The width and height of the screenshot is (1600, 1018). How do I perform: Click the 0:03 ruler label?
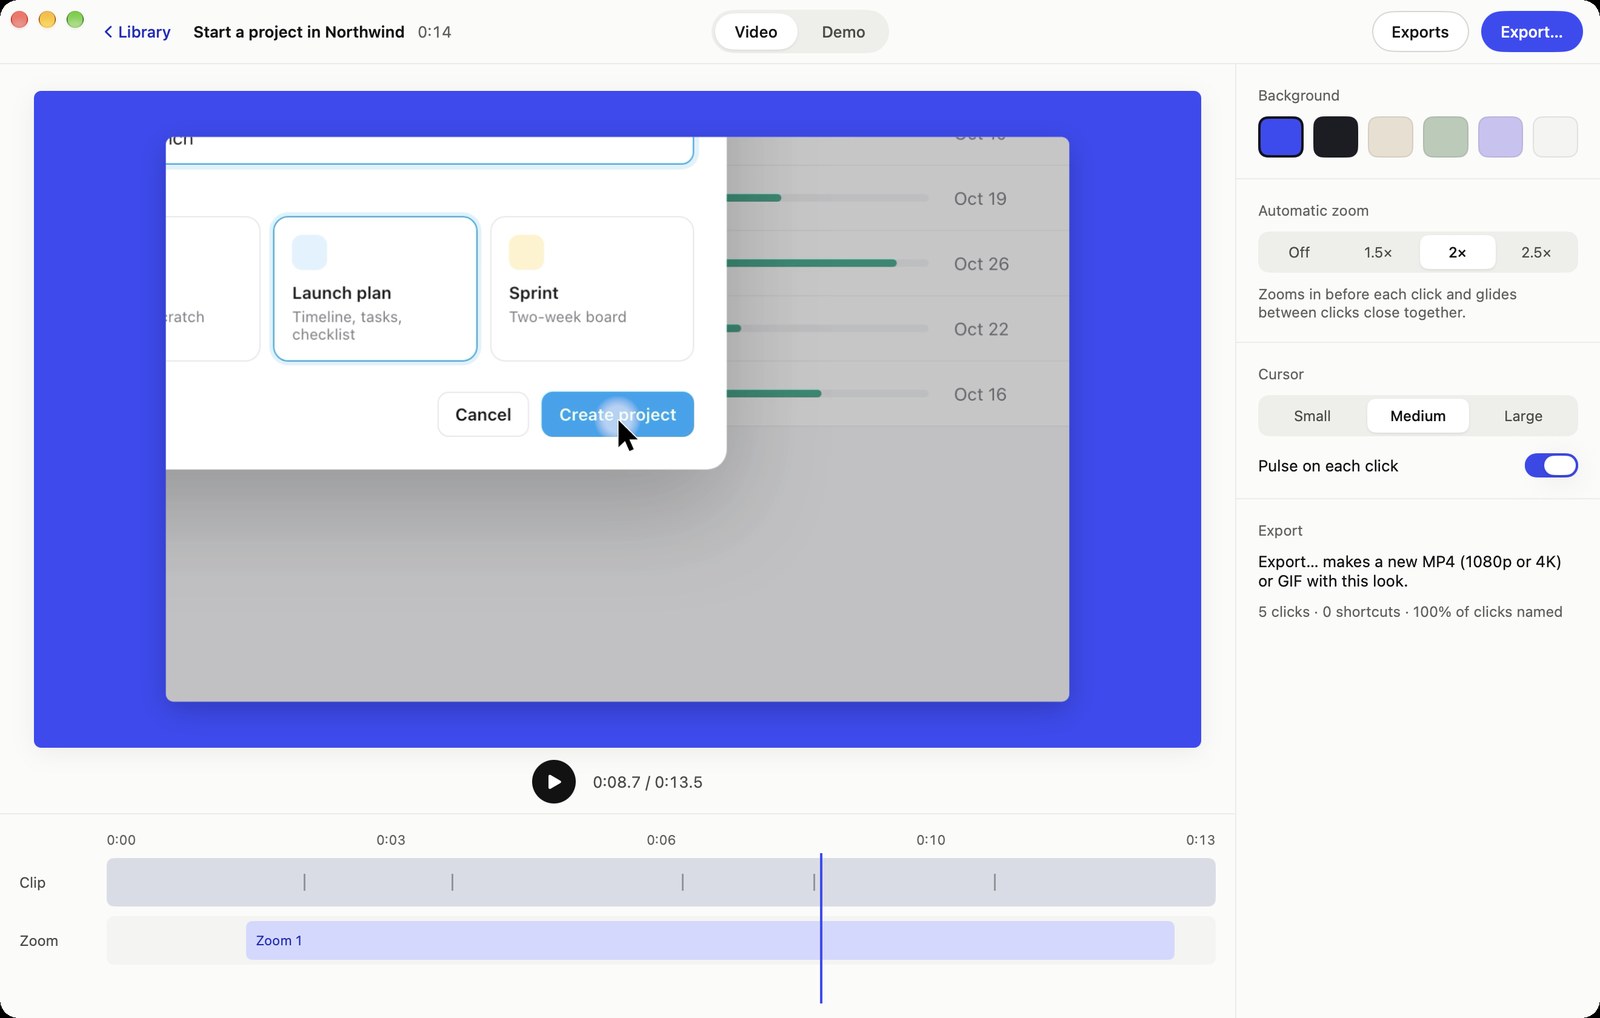coord(391,840)
